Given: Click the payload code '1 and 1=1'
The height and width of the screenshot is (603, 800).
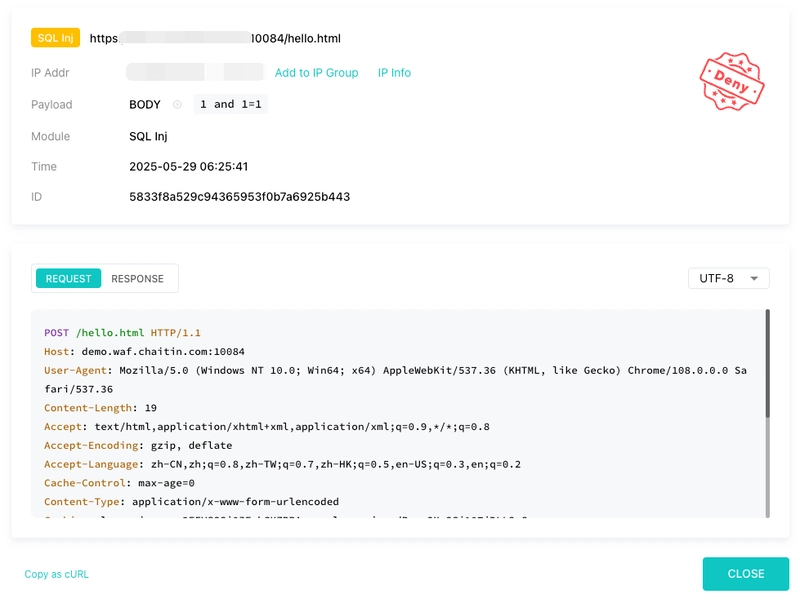Looking at the screenshot, I should (231, 105).
